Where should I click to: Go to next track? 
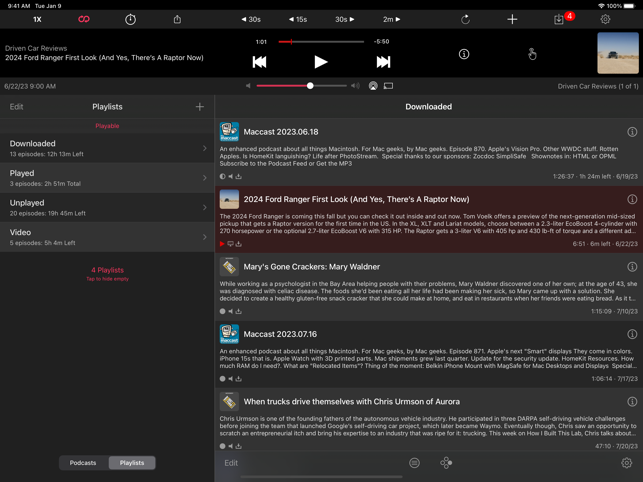[383, 62]
